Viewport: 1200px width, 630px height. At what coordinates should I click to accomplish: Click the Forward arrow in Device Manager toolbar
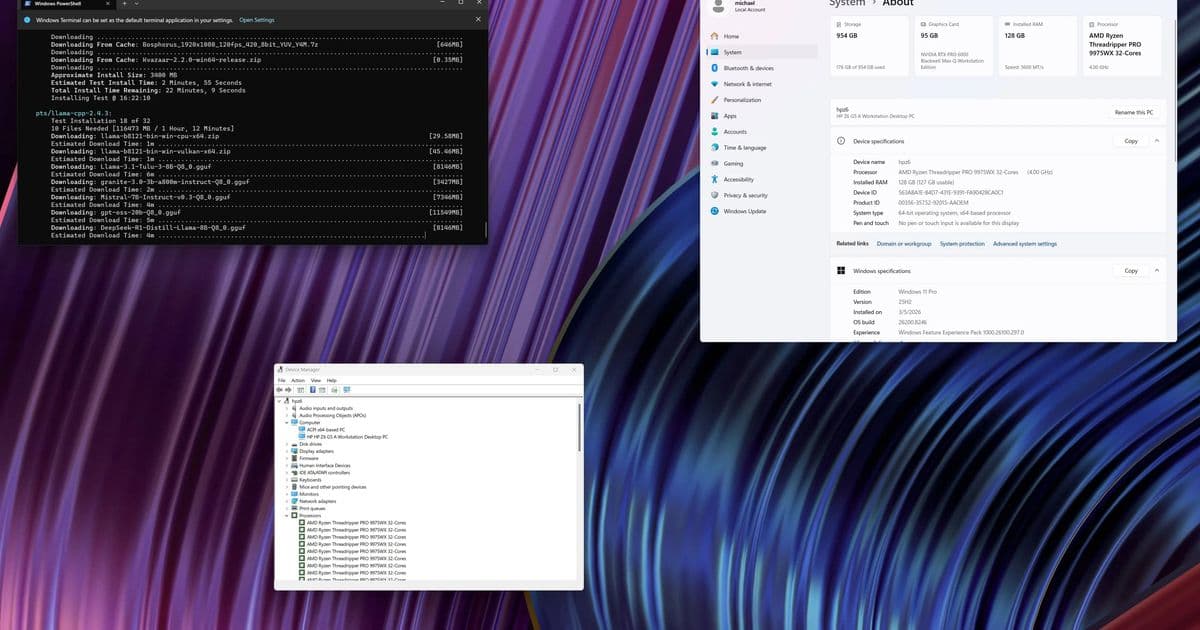coord(288,390)
